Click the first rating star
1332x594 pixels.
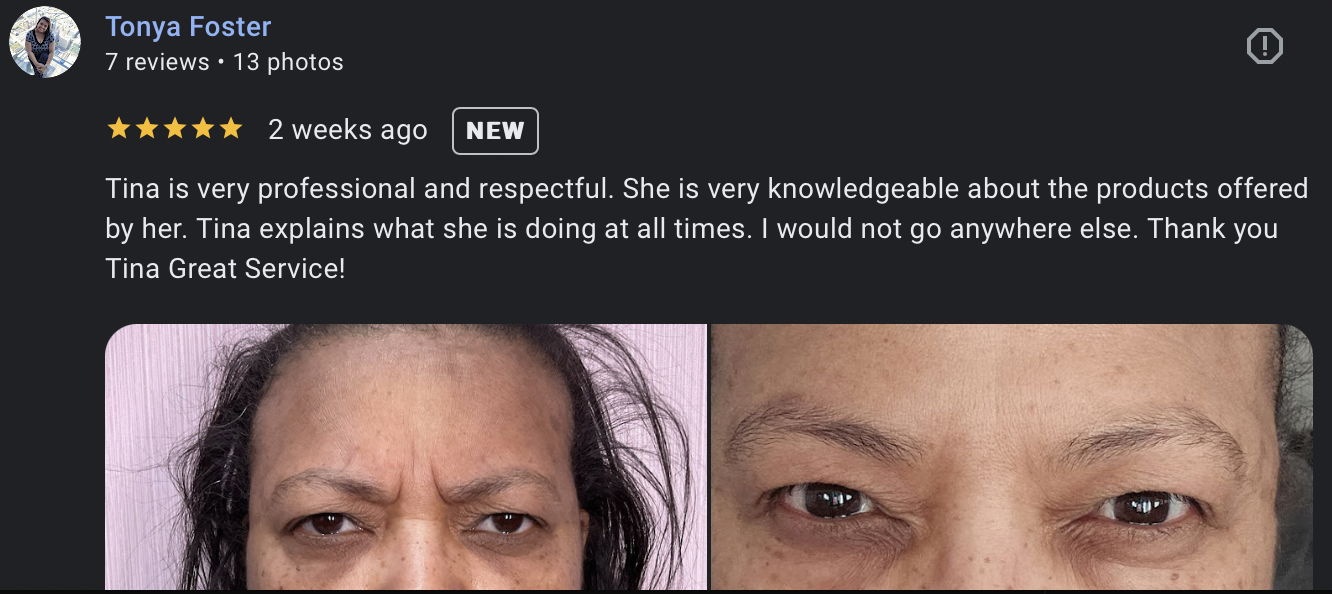tap(118, 129)
